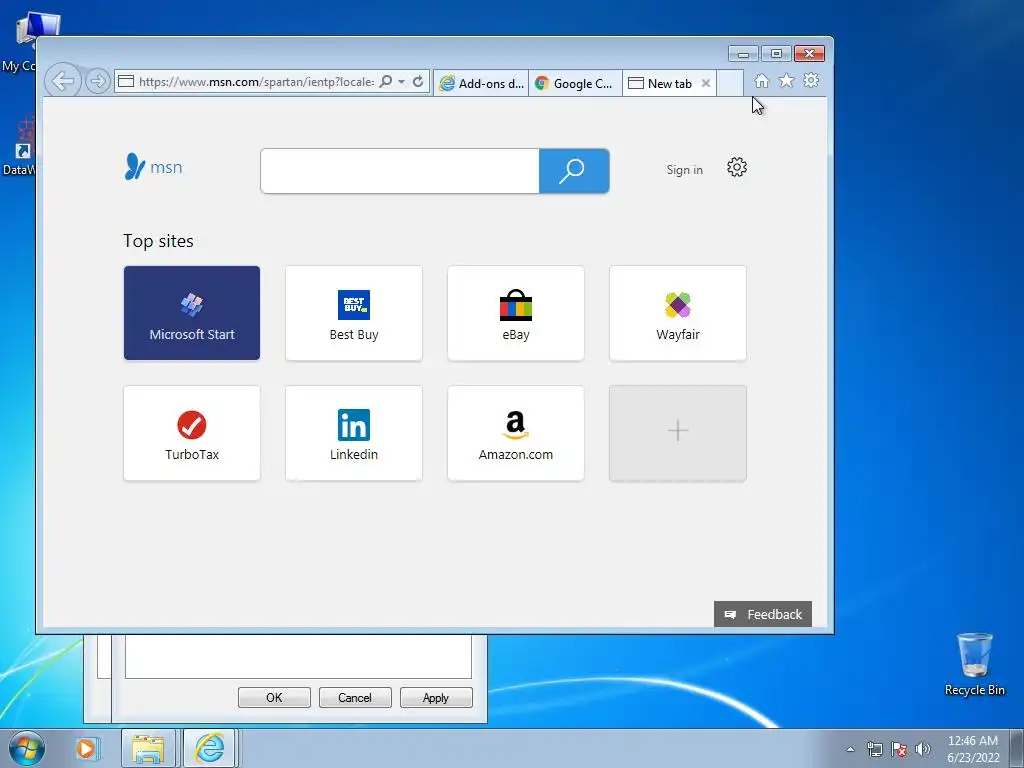Click the msn.com URL address field
Image resolution: width=1024 pixels, height=768 pixels.
(255, 82)
